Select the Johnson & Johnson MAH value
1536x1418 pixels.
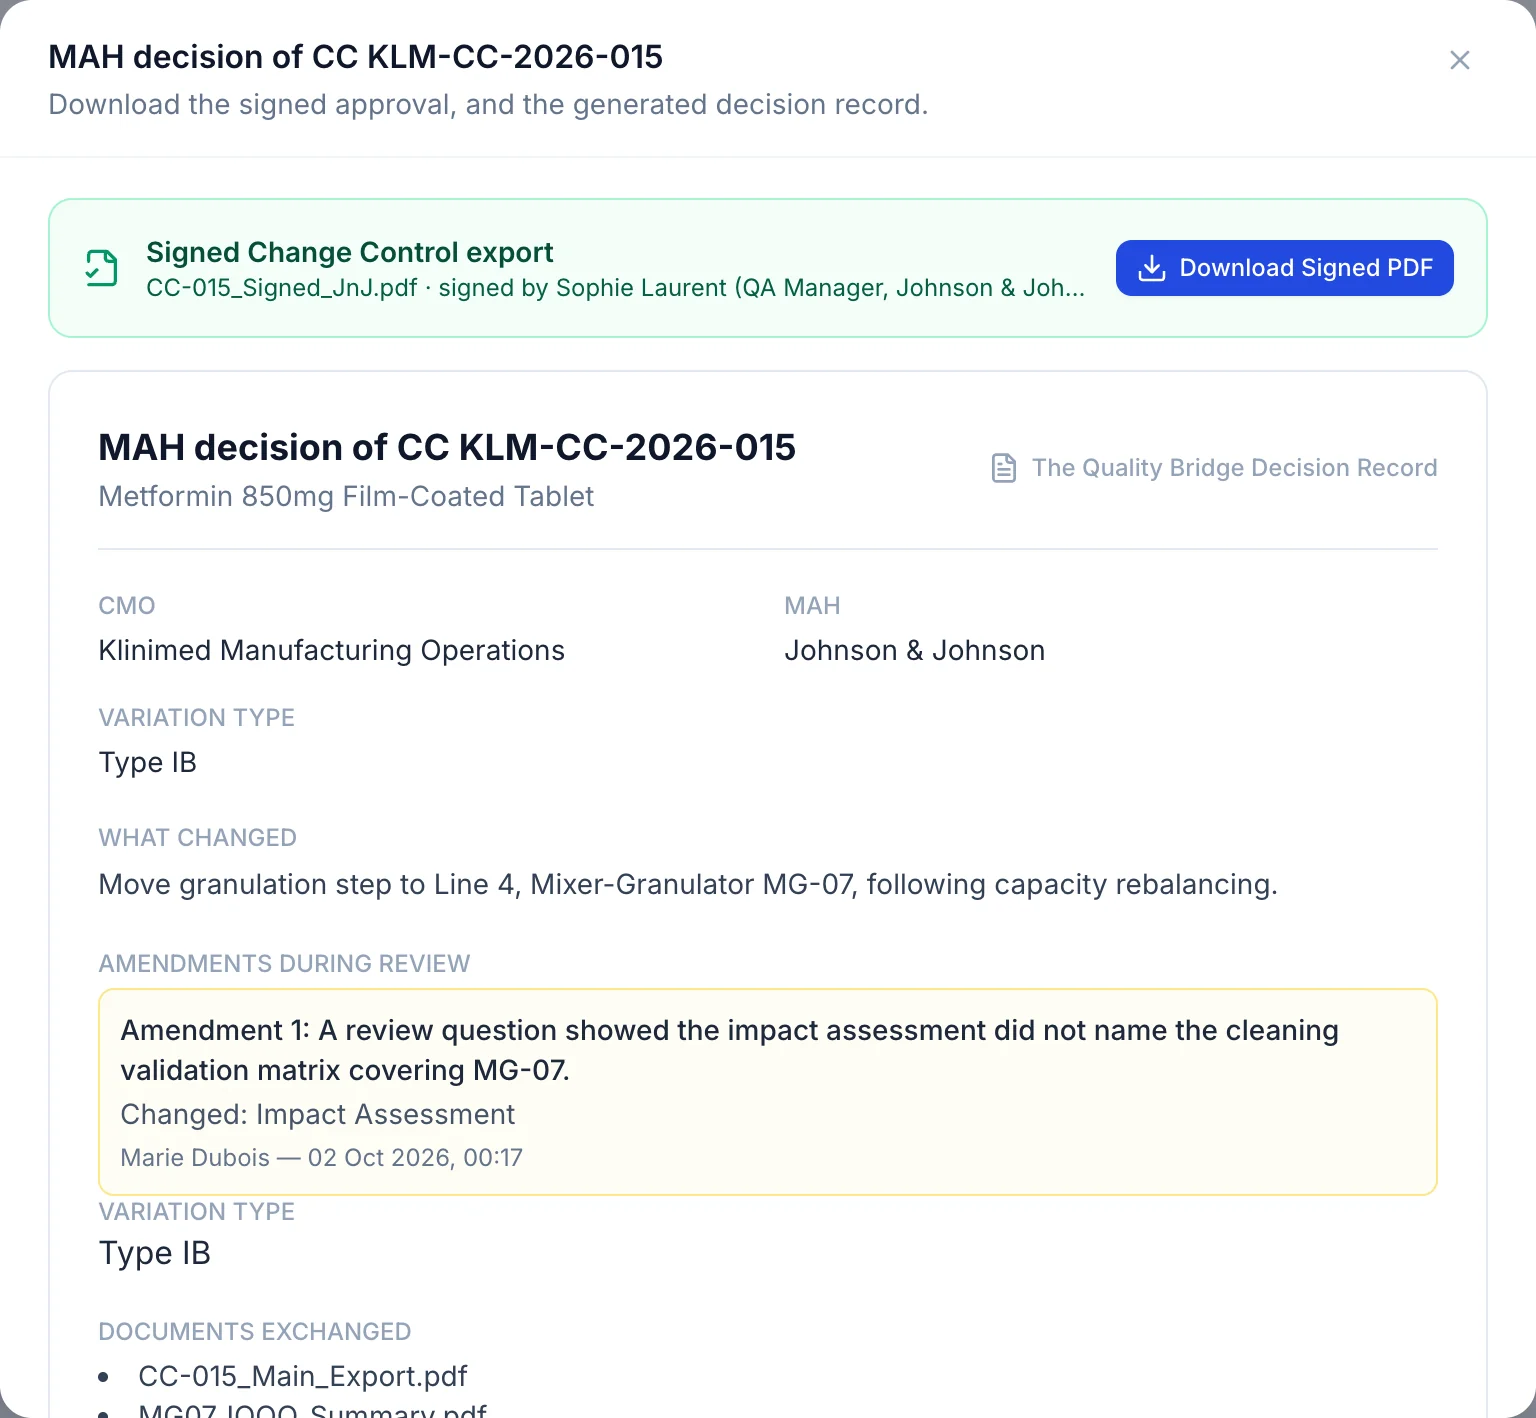pos(915,651)
